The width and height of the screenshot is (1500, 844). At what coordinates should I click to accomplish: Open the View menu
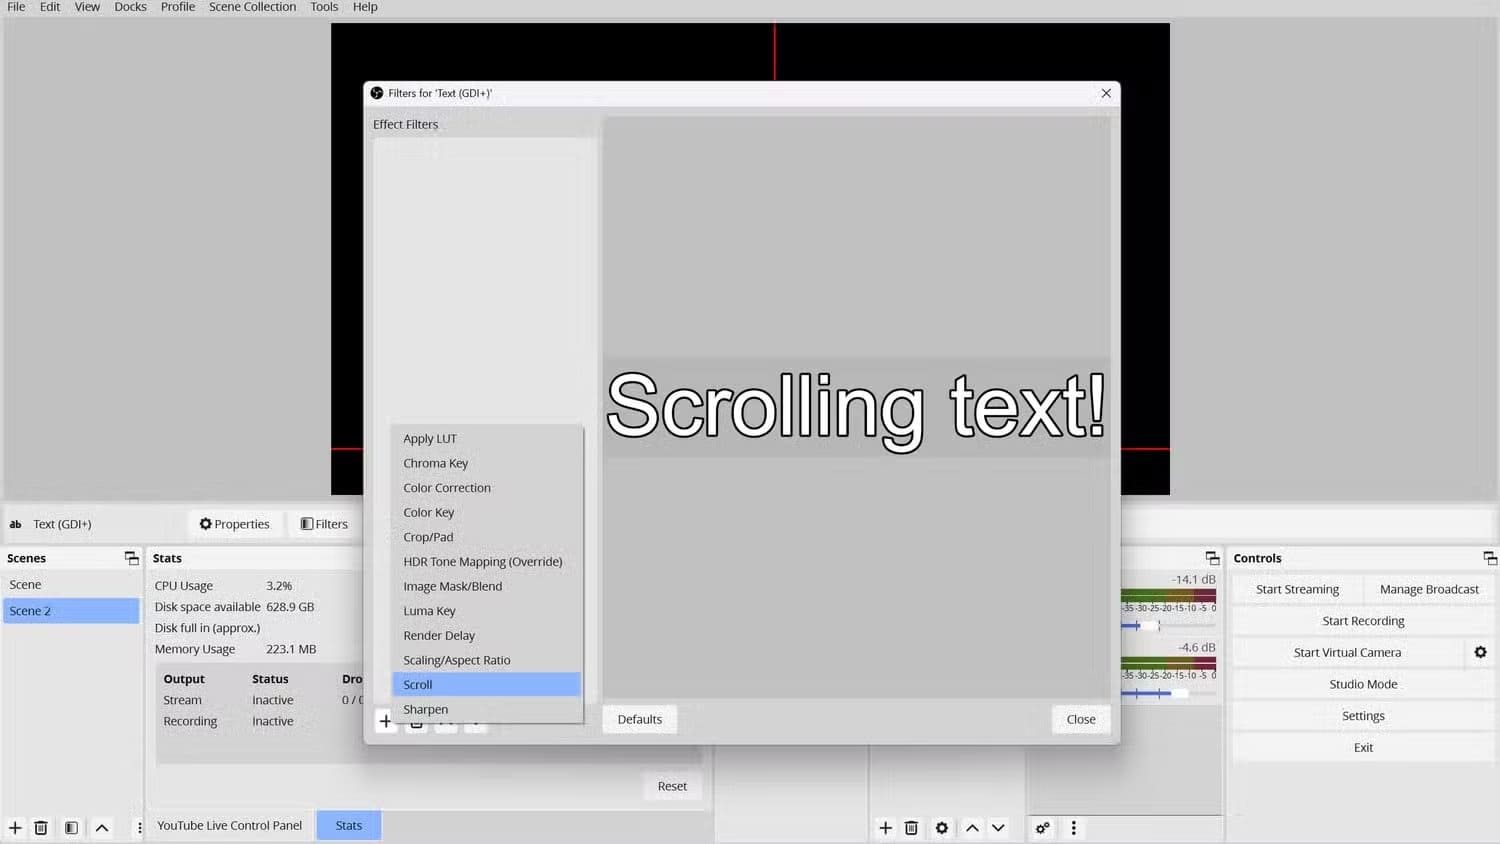tap(87, 7)
